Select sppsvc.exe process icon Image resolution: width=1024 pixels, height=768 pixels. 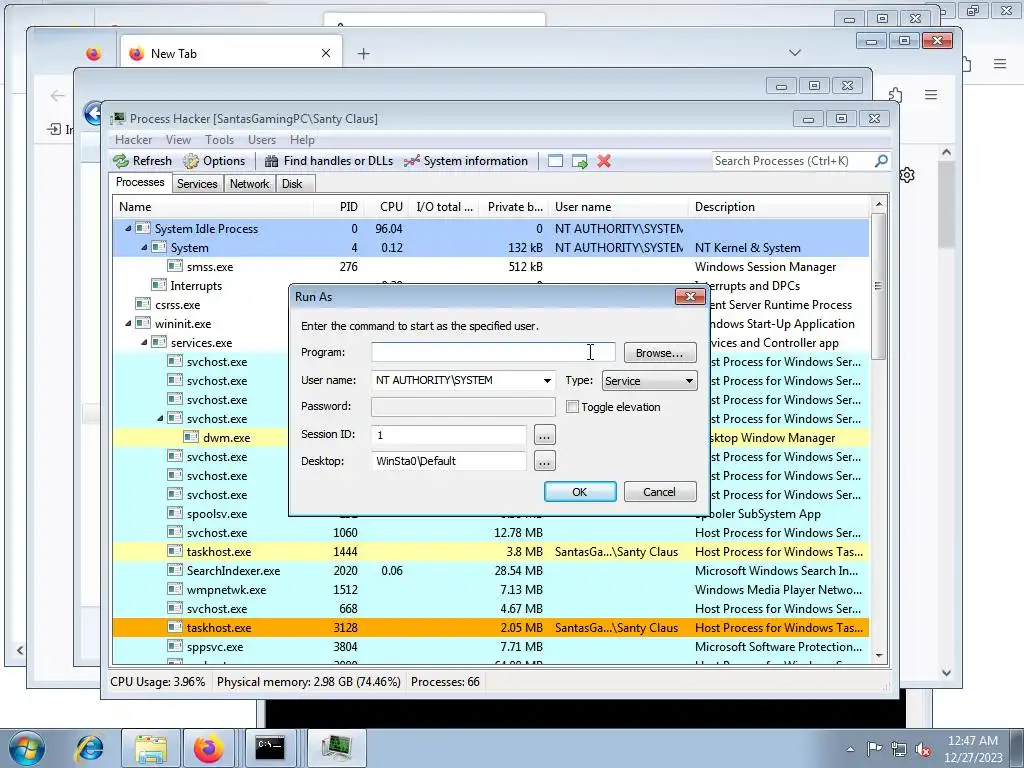[175, 647]
